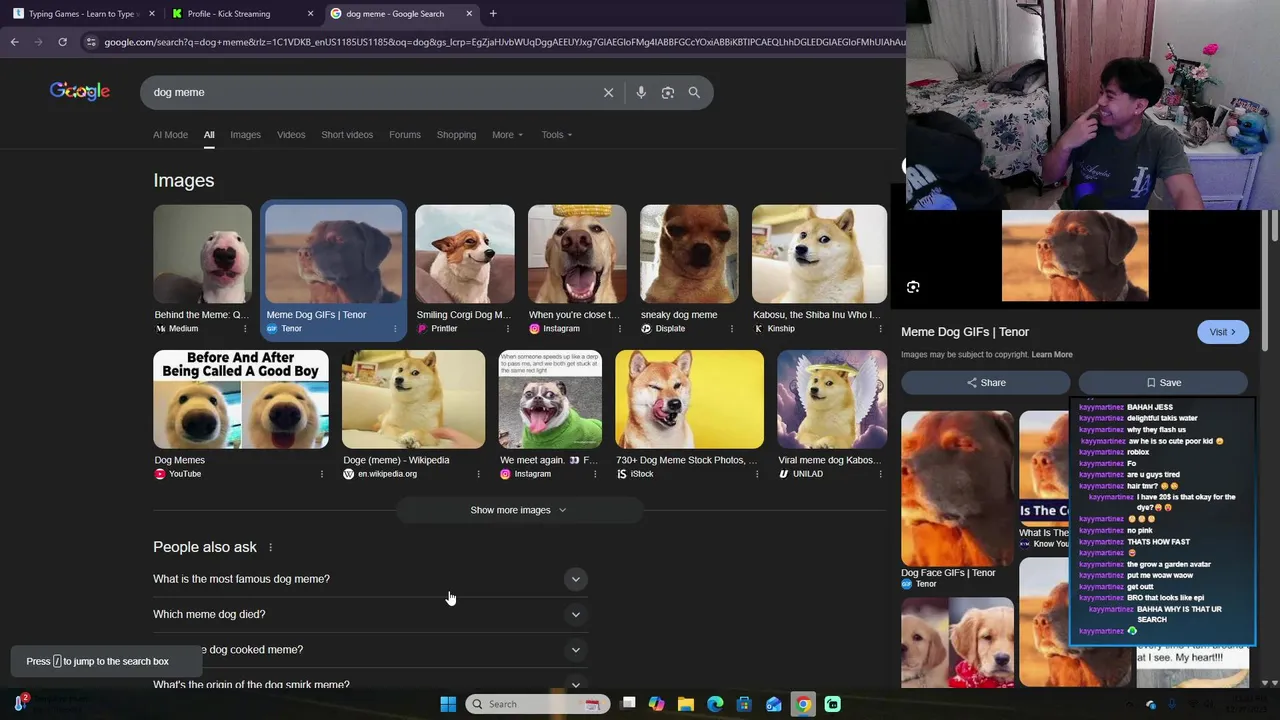This screenshot has height=720, width=1280.
Task: Switch to Shopping tab
Action: pos(456,135)
